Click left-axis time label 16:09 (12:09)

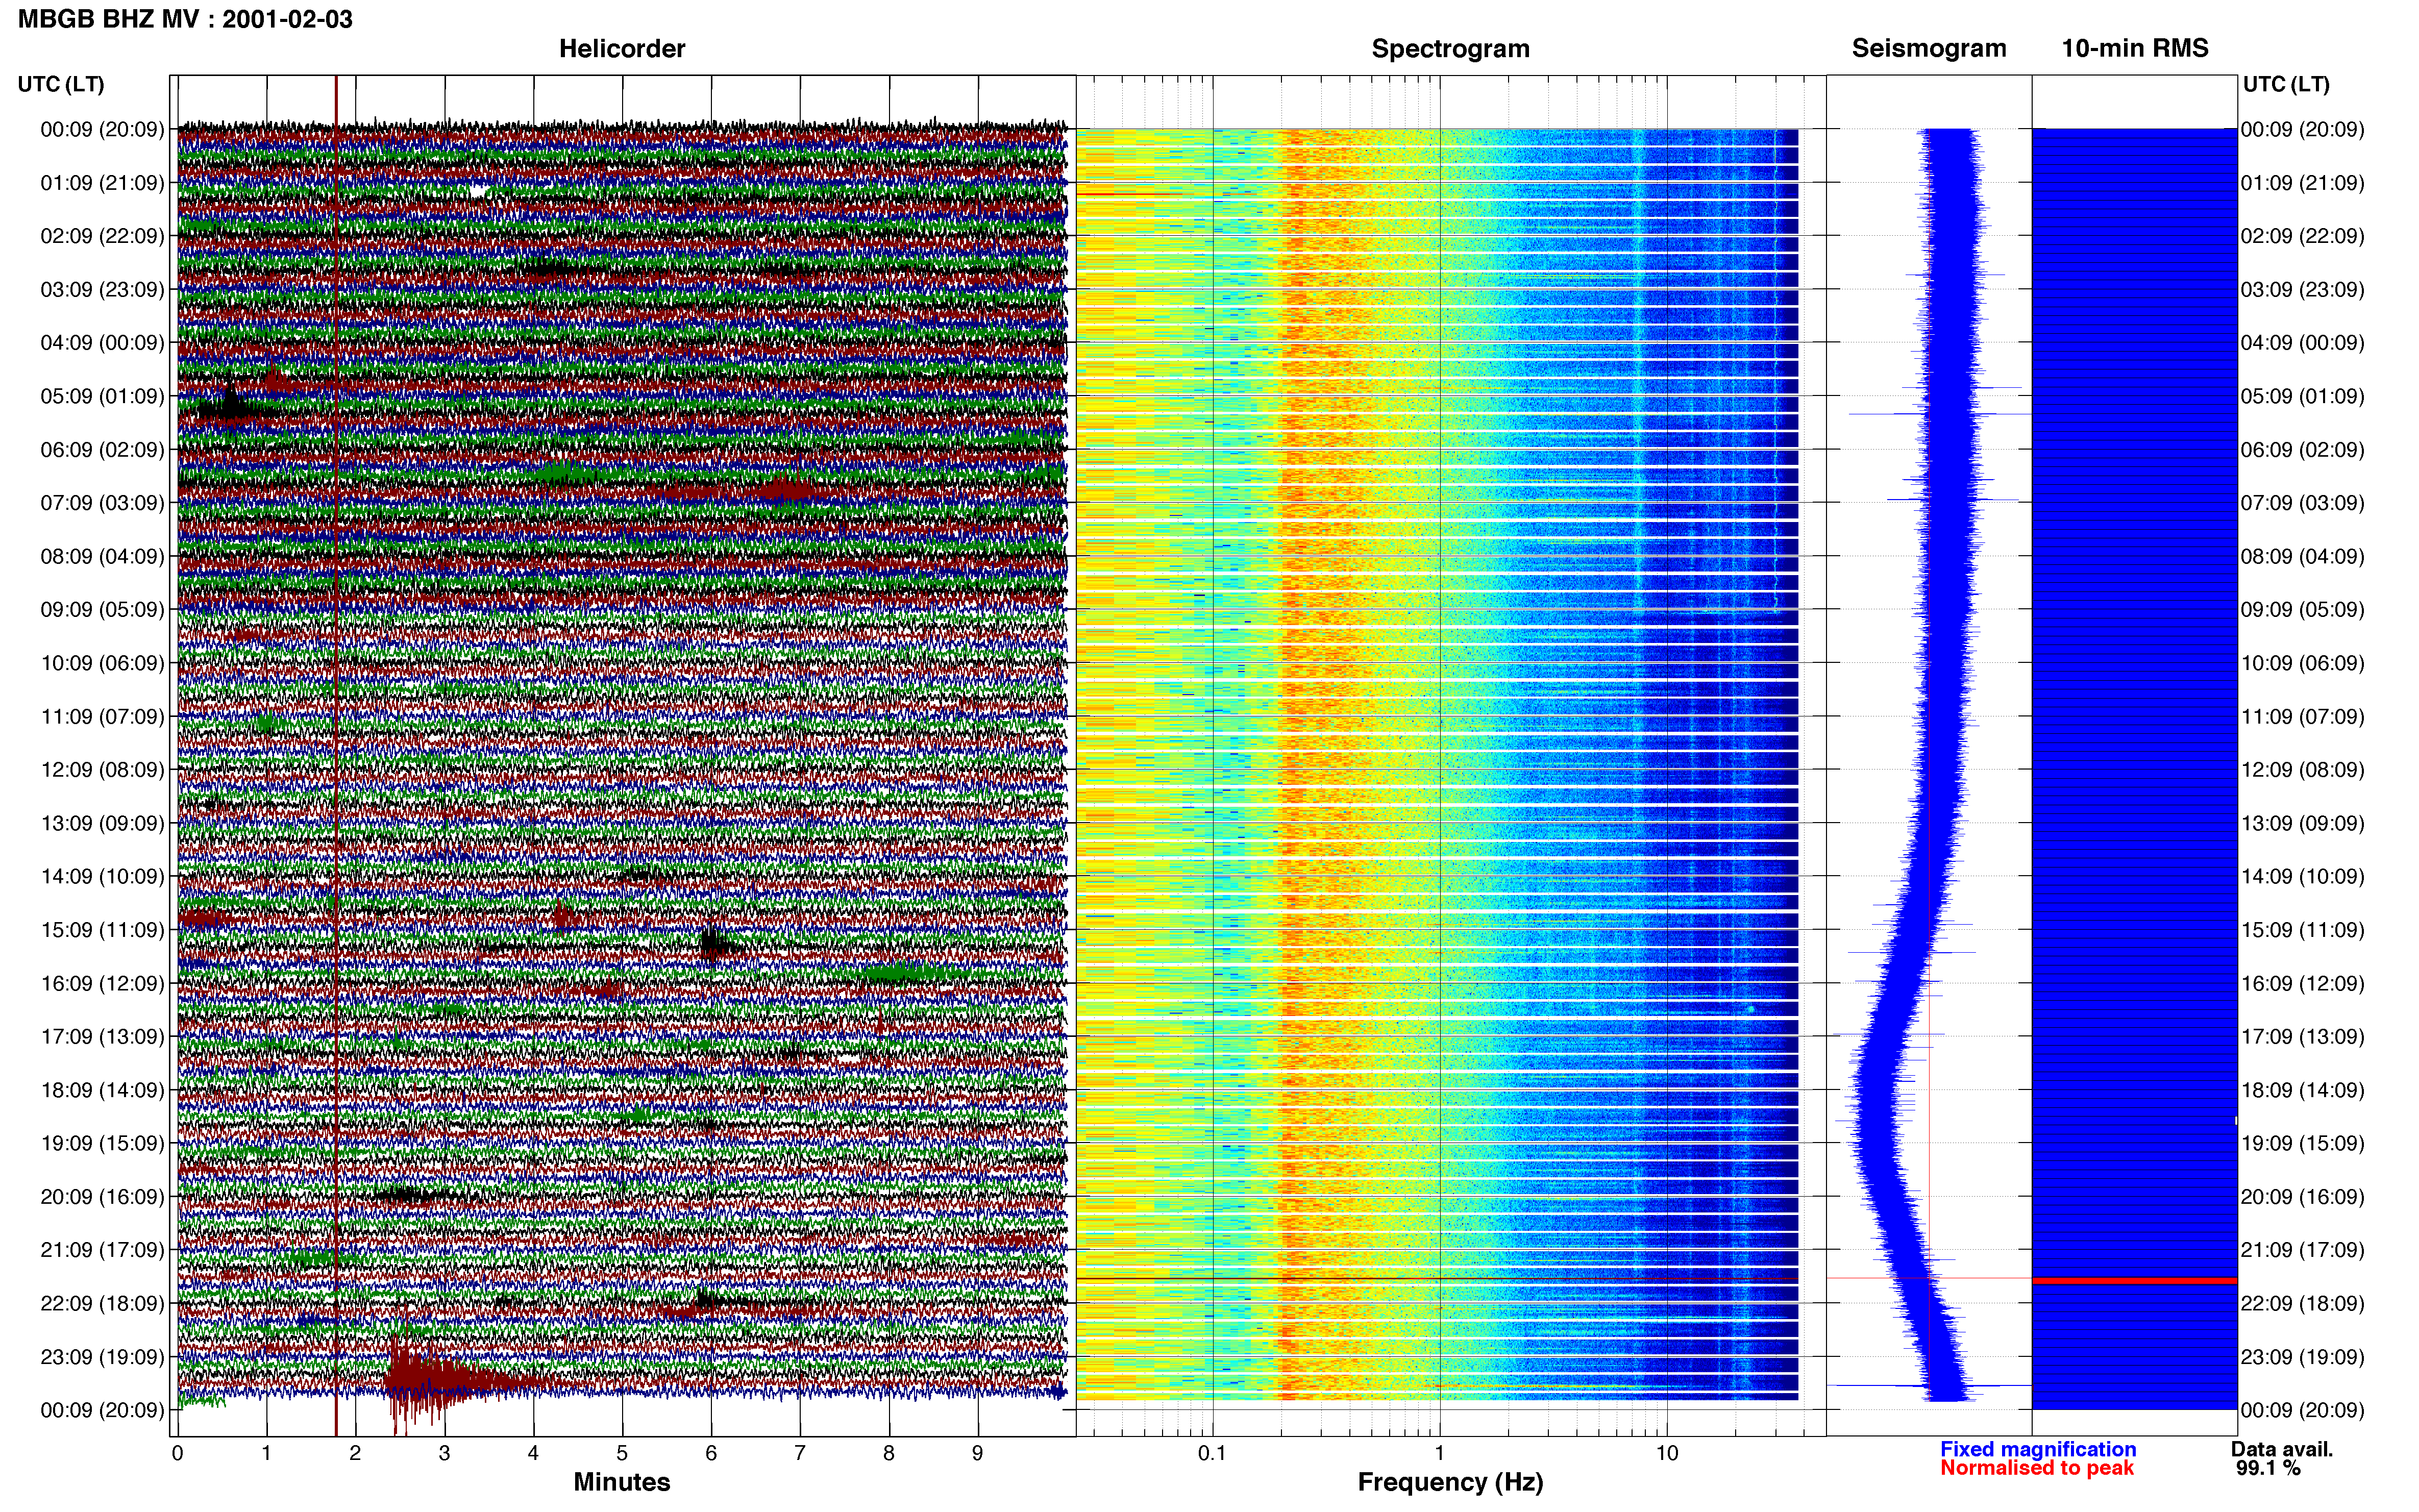(102, 983)
